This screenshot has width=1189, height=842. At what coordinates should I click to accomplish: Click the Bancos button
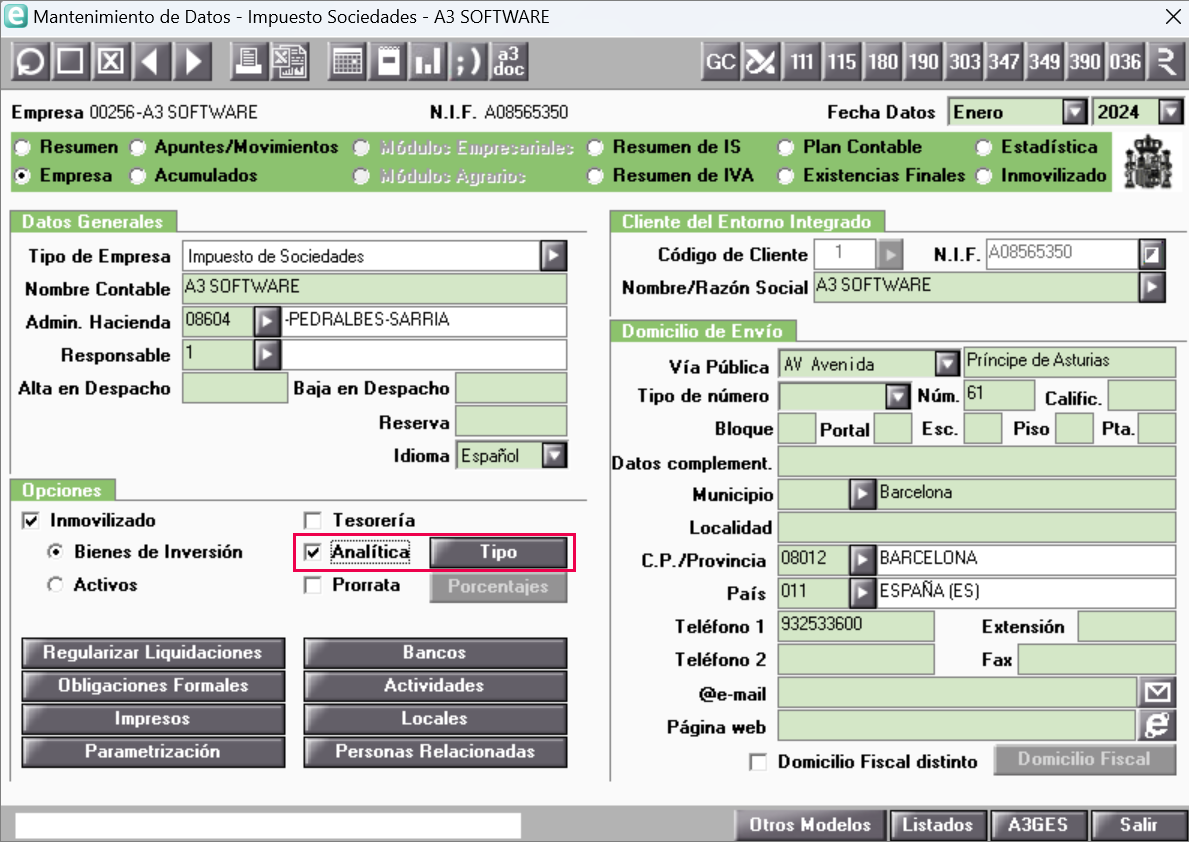pos(435,652)
